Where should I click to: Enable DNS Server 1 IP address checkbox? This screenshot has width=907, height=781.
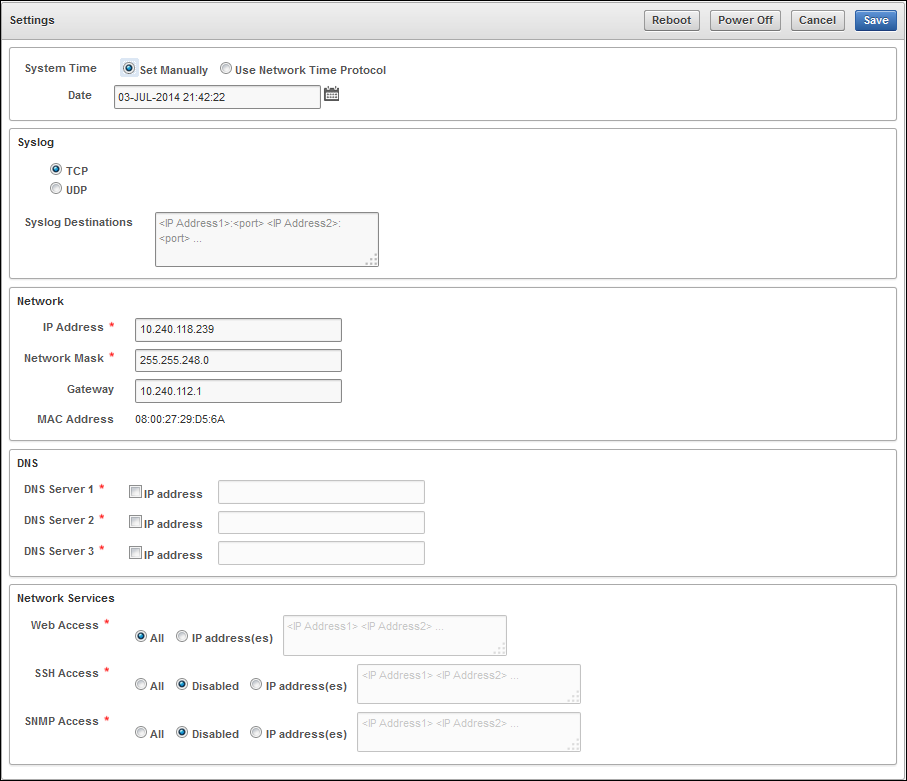click(x=135, y=492)
